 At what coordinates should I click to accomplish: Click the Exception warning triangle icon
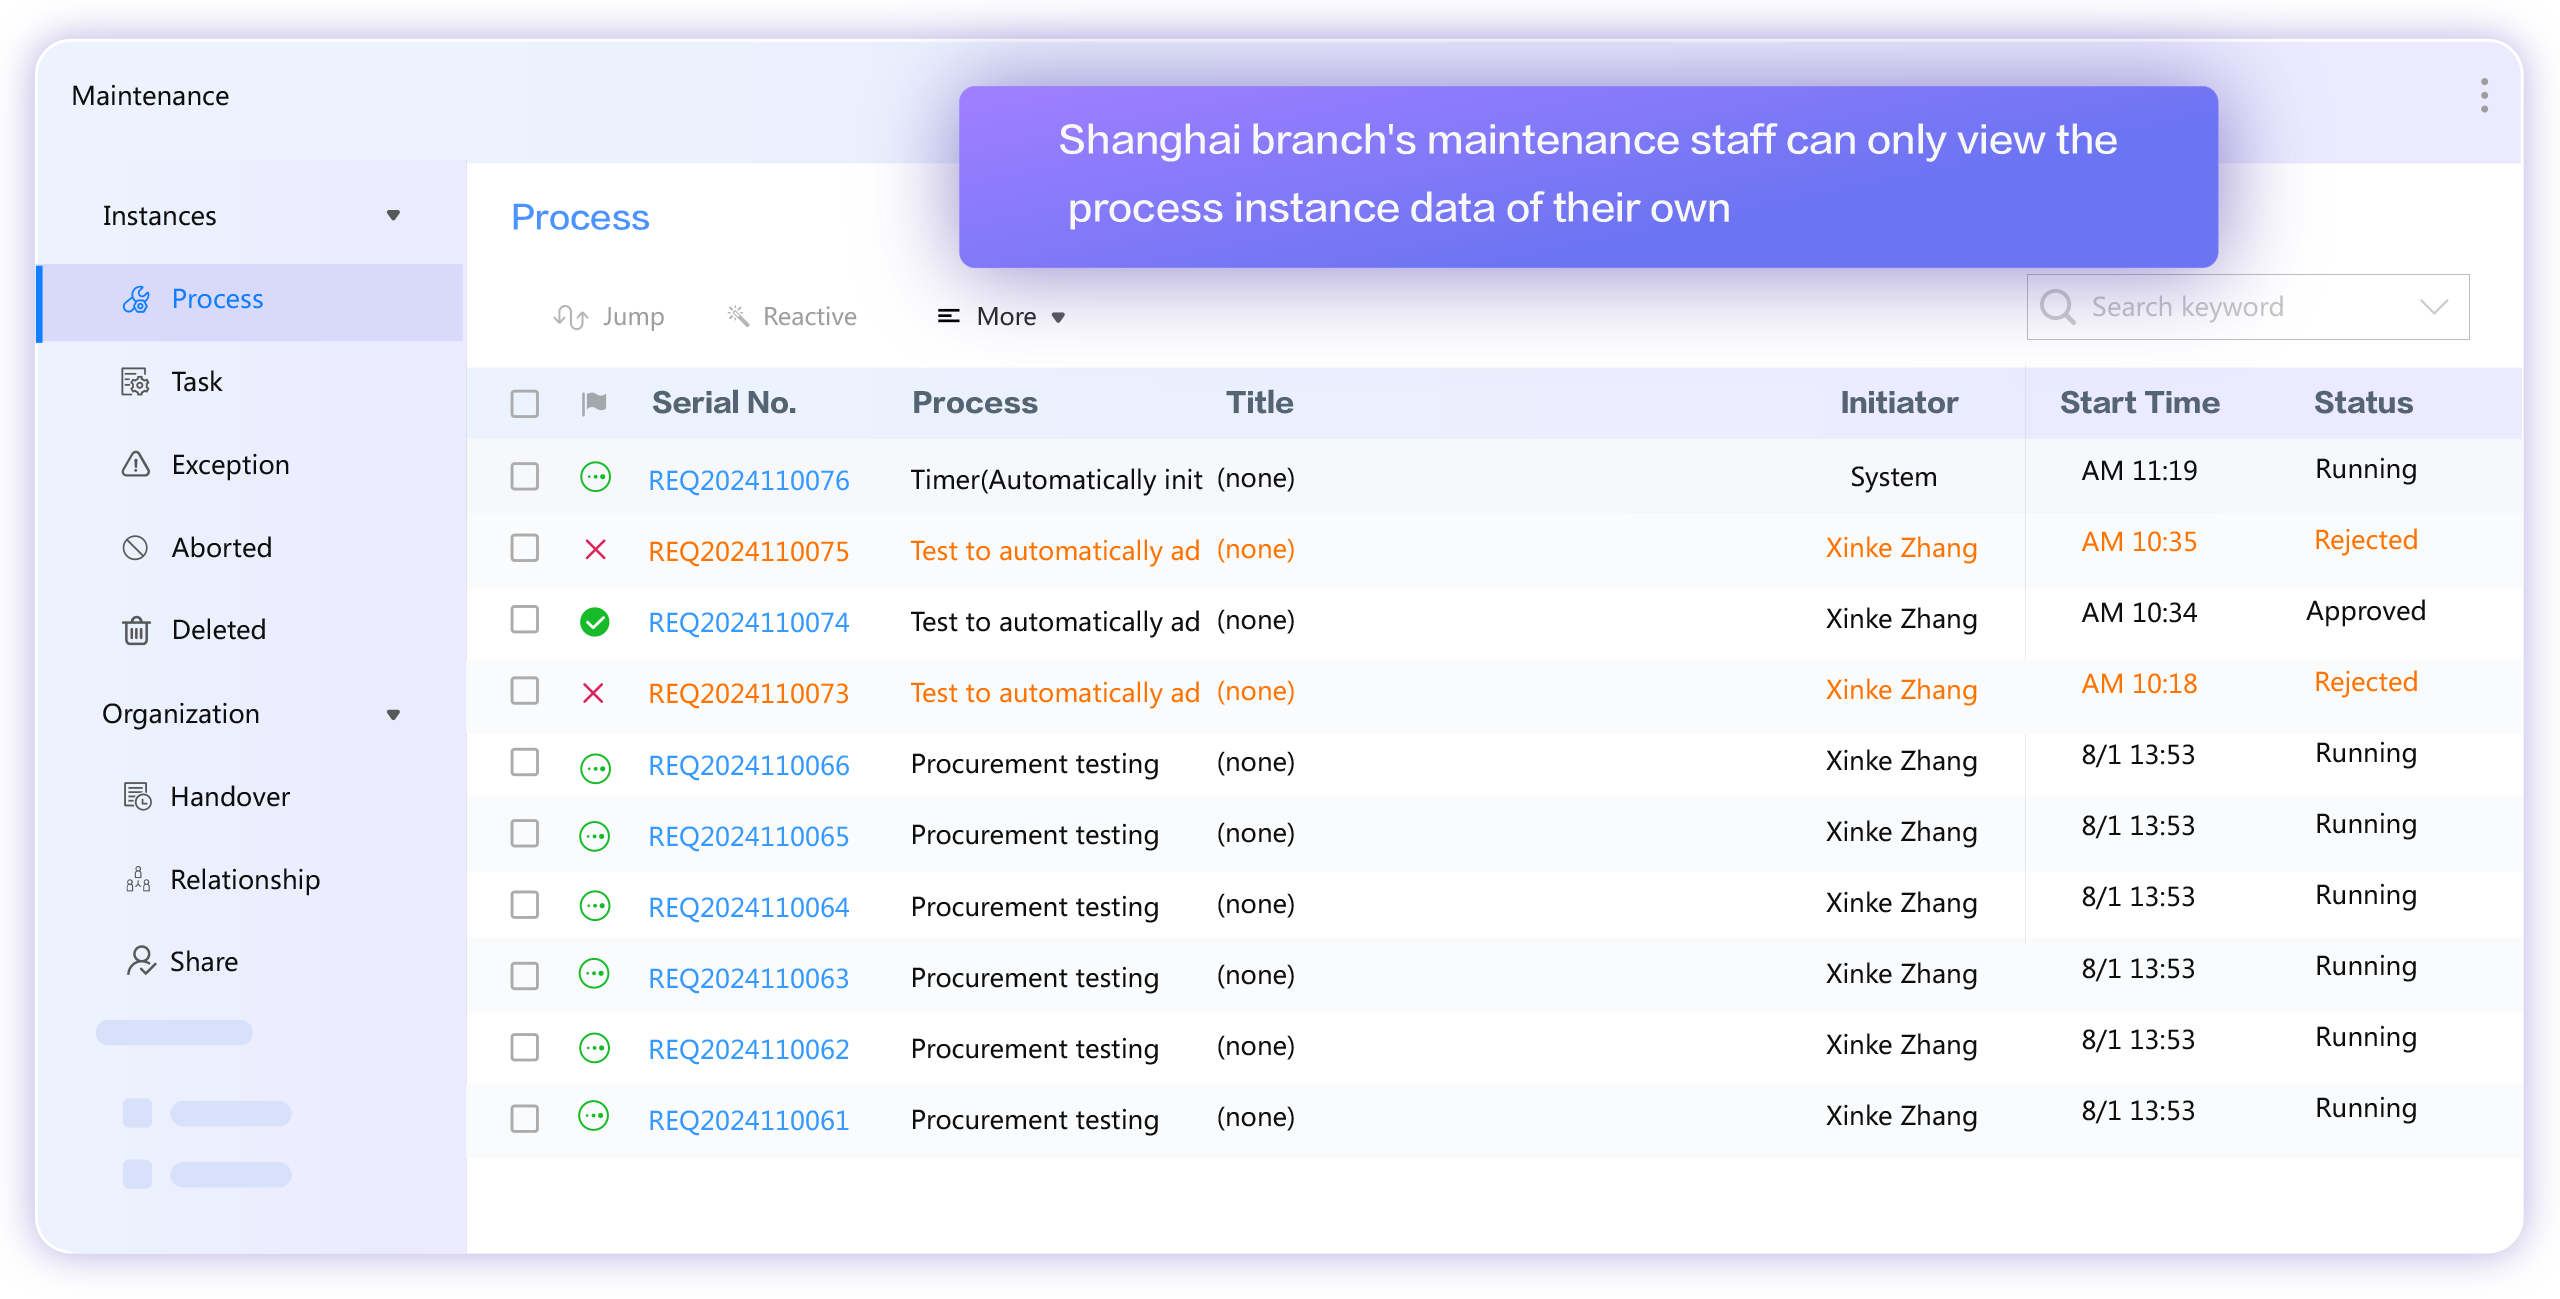[x=135, y=465]
